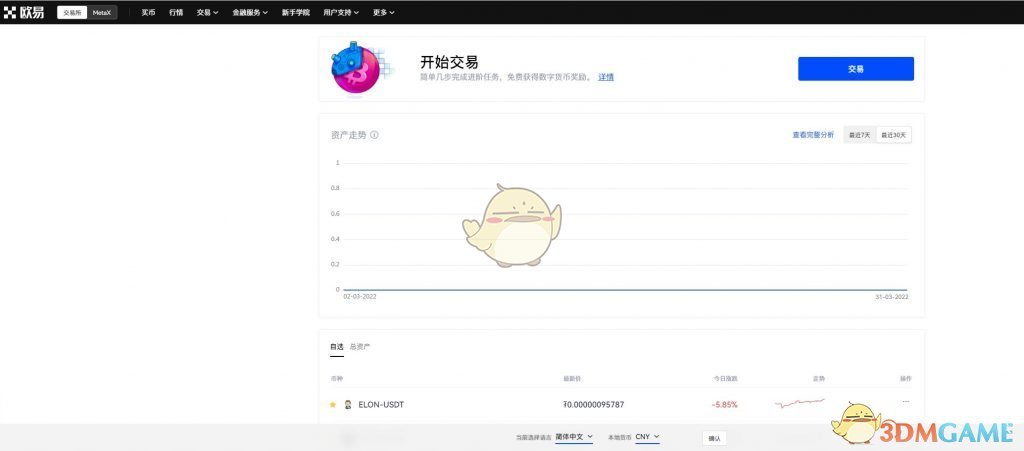This screenshot has height=451, width=1024.
Task: Open the ELON-USDT trend sparkline
Action: [x=799, y=403]
